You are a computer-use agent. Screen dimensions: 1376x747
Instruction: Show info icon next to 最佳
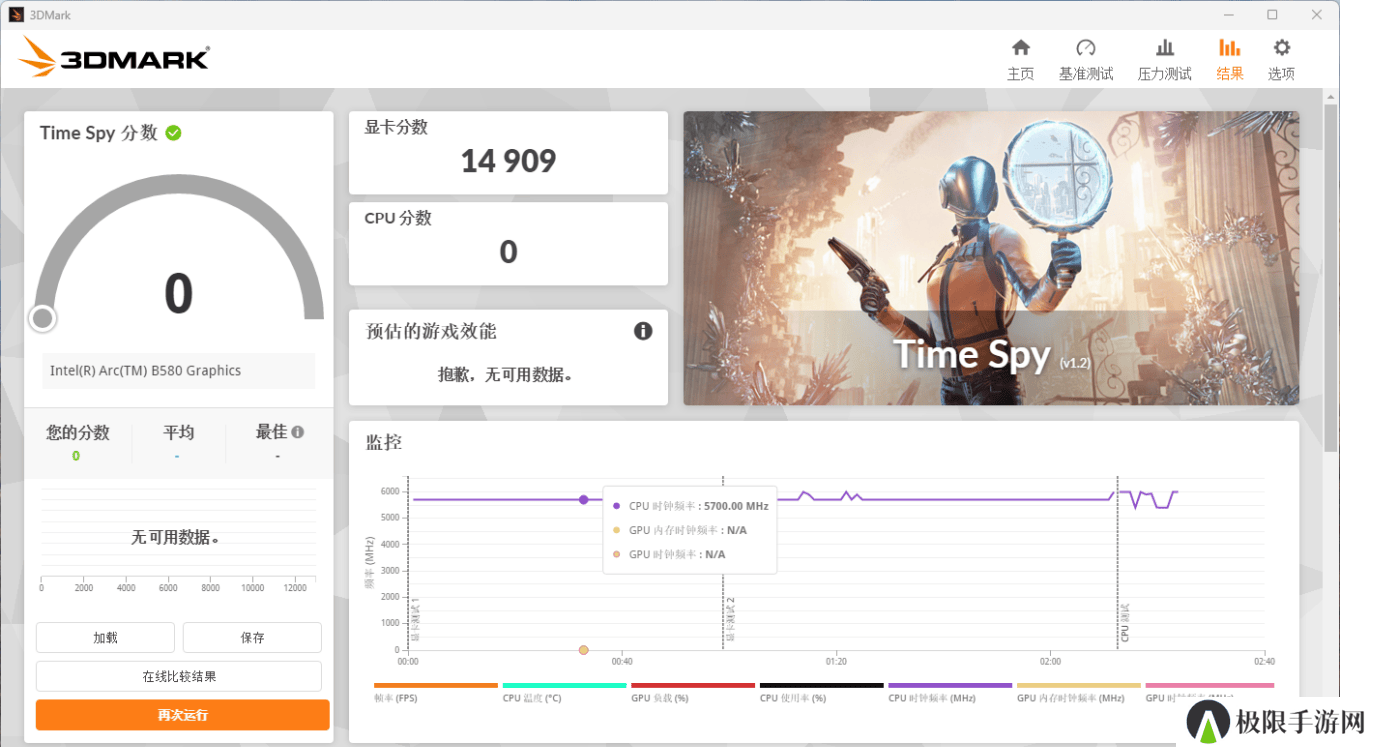tap(298, 432)
